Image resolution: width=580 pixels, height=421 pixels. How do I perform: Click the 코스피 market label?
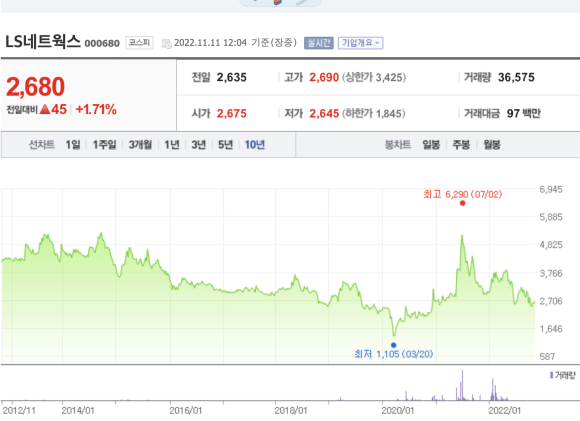(x=139, y=43)
